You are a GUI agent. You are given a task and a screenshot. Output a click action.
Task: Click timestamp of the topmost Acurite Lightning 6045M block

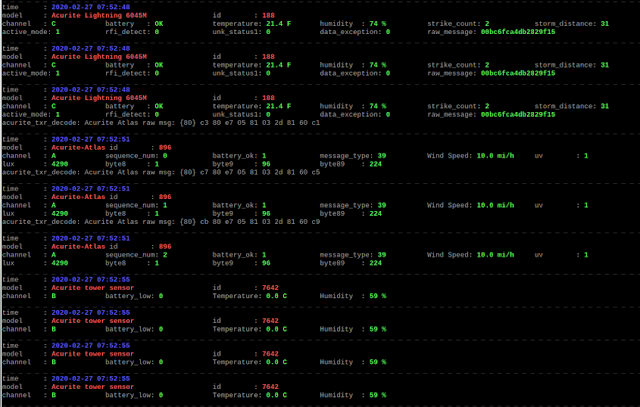click(x=91, y=7)
